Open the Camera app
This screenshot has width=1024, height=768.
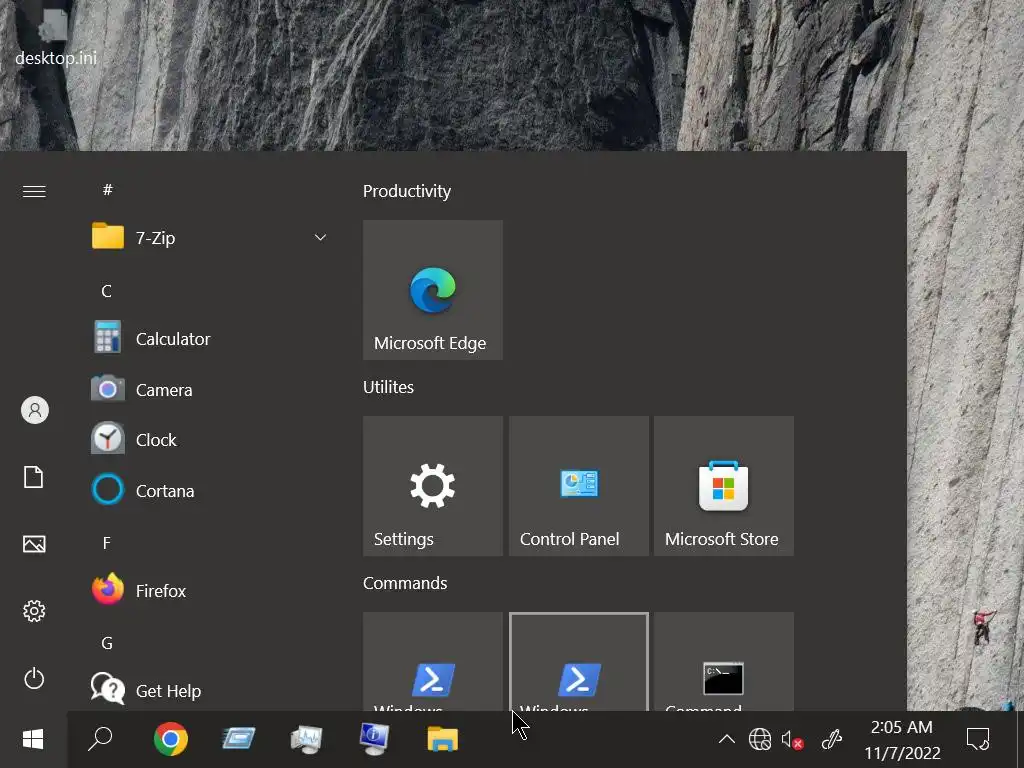coord(209,390)
